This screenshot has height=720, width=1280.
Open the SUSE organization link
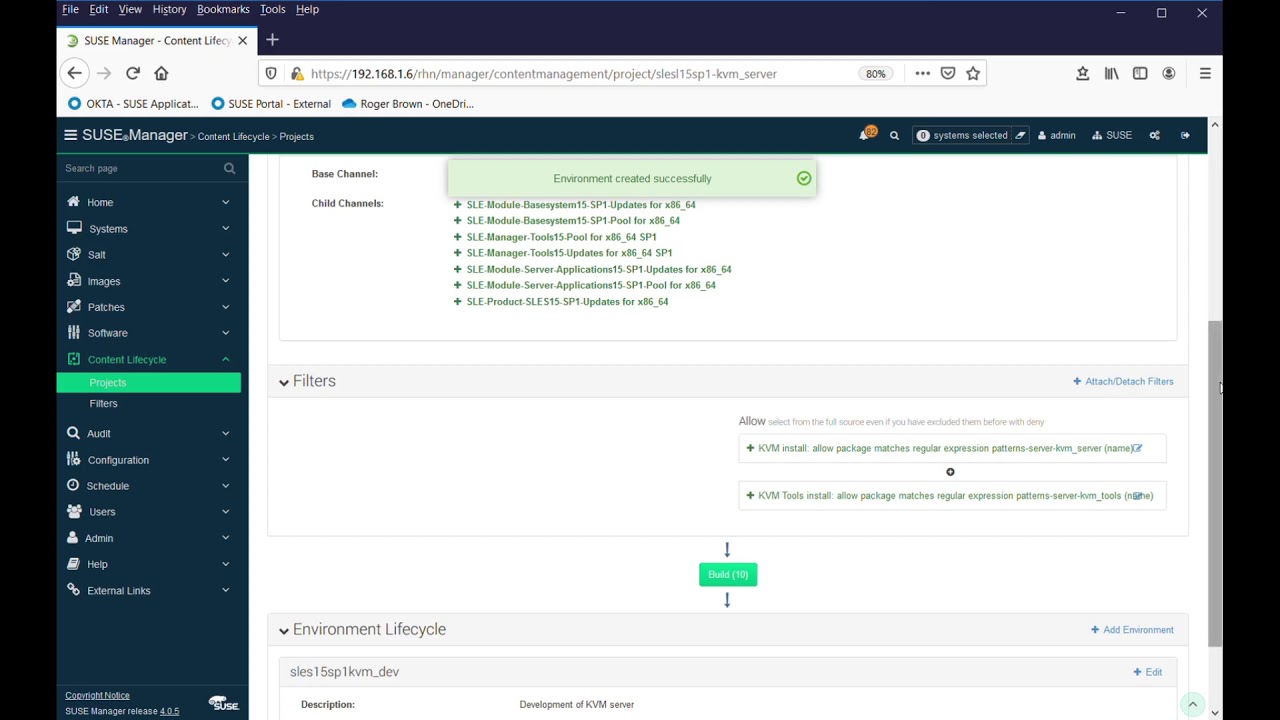pos(1112,136)
